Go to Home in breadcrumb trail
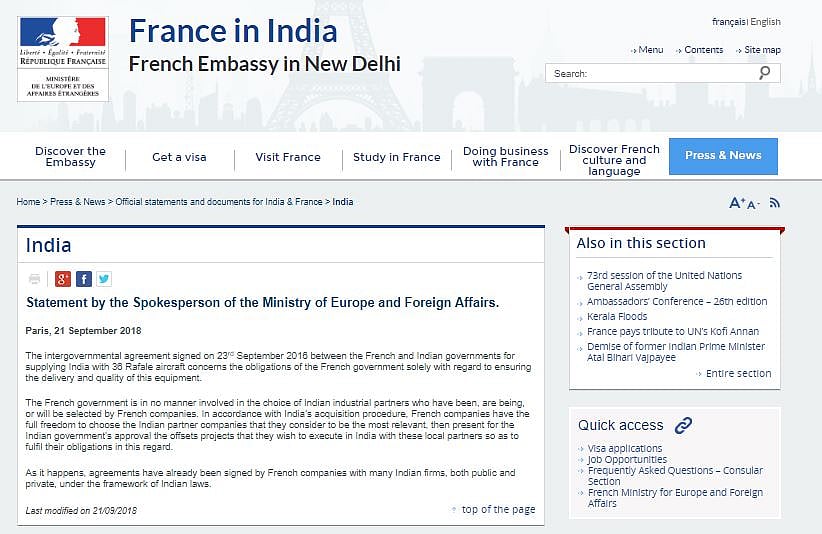Image resolution: width=822 pixels, height=534 pixels. pyautogui.click(x=28, y=202)
